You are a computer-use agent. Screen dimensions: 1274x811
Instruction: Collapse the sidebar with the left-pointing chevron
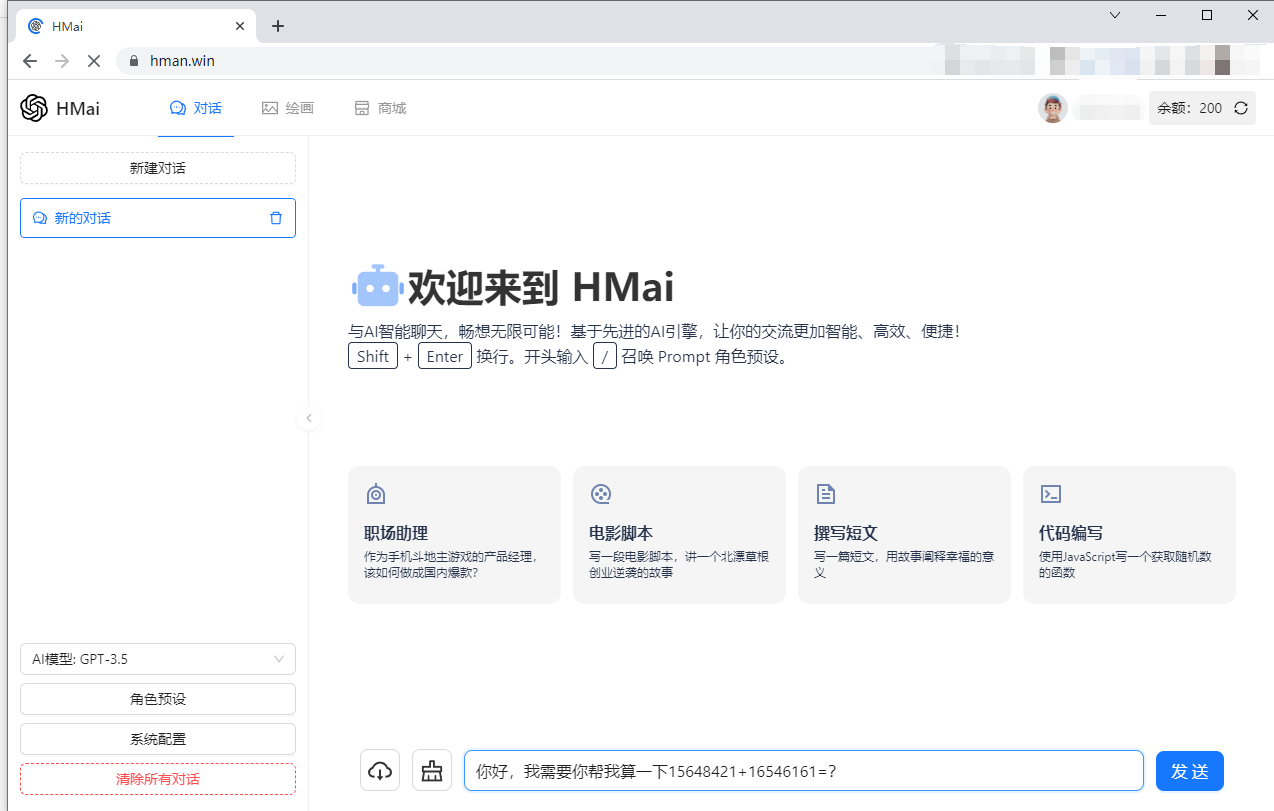309,418
